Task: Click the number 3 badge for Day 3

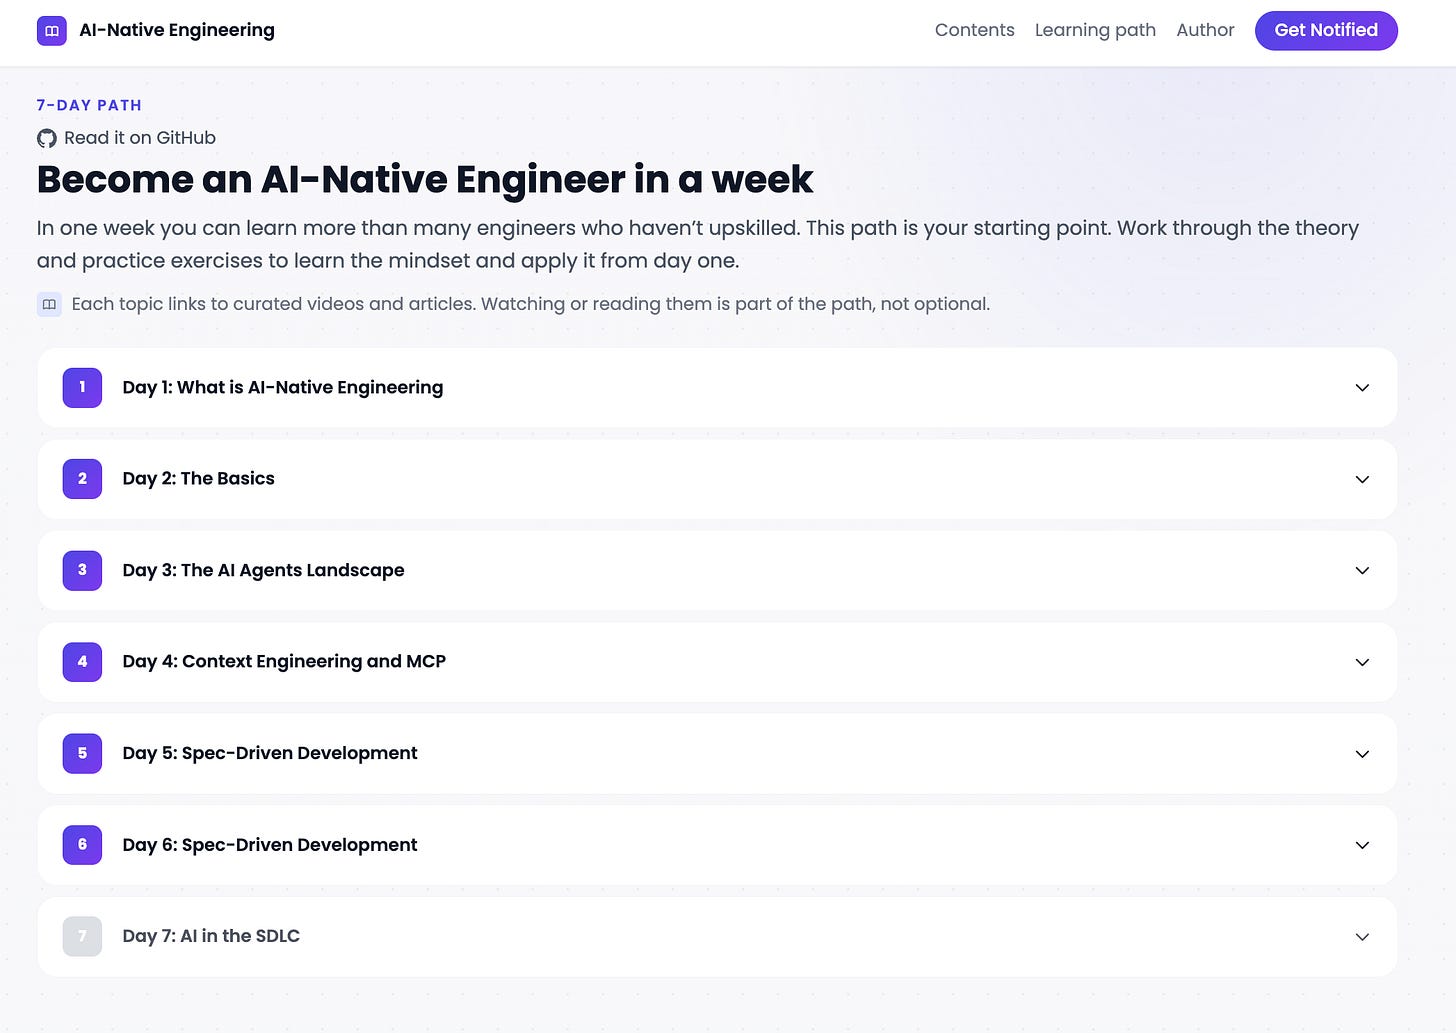Action: click(x=82, y=570)
